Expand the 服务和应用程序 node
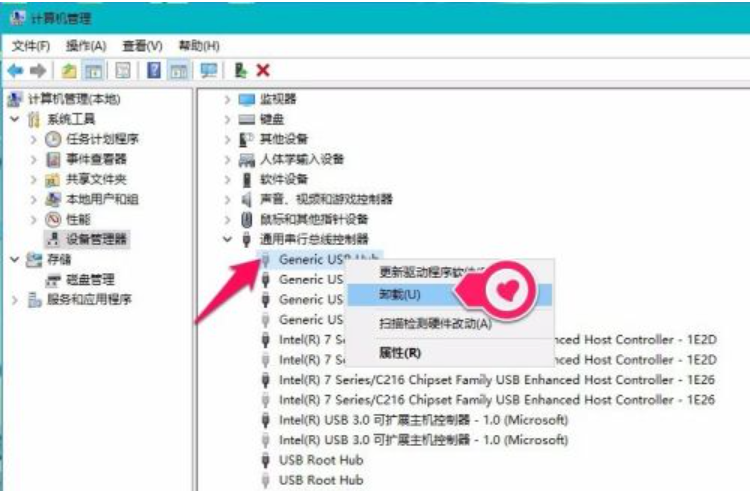The height and width of the screenshot is (491, 754). (15, 299)
